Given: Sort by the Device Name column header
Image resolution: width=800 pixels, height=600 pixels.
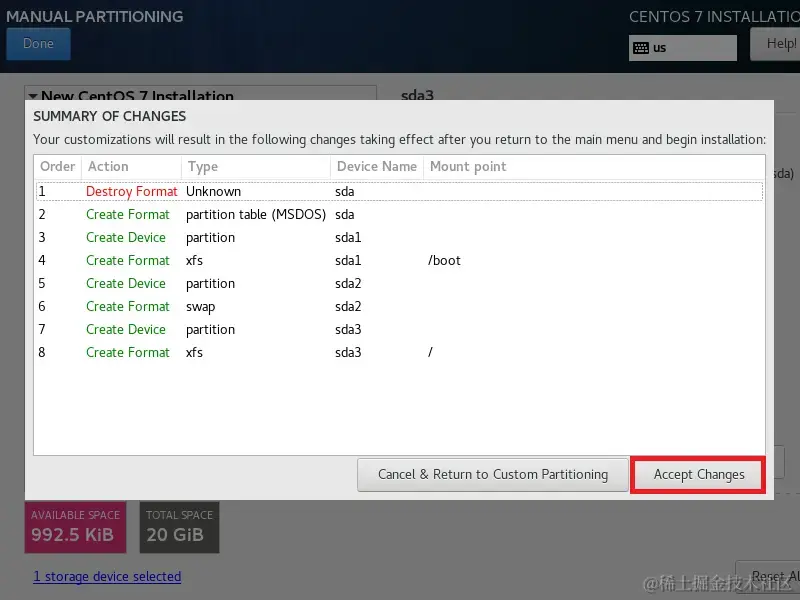Looking at the screenshot, I should click(x=377, y=166).
